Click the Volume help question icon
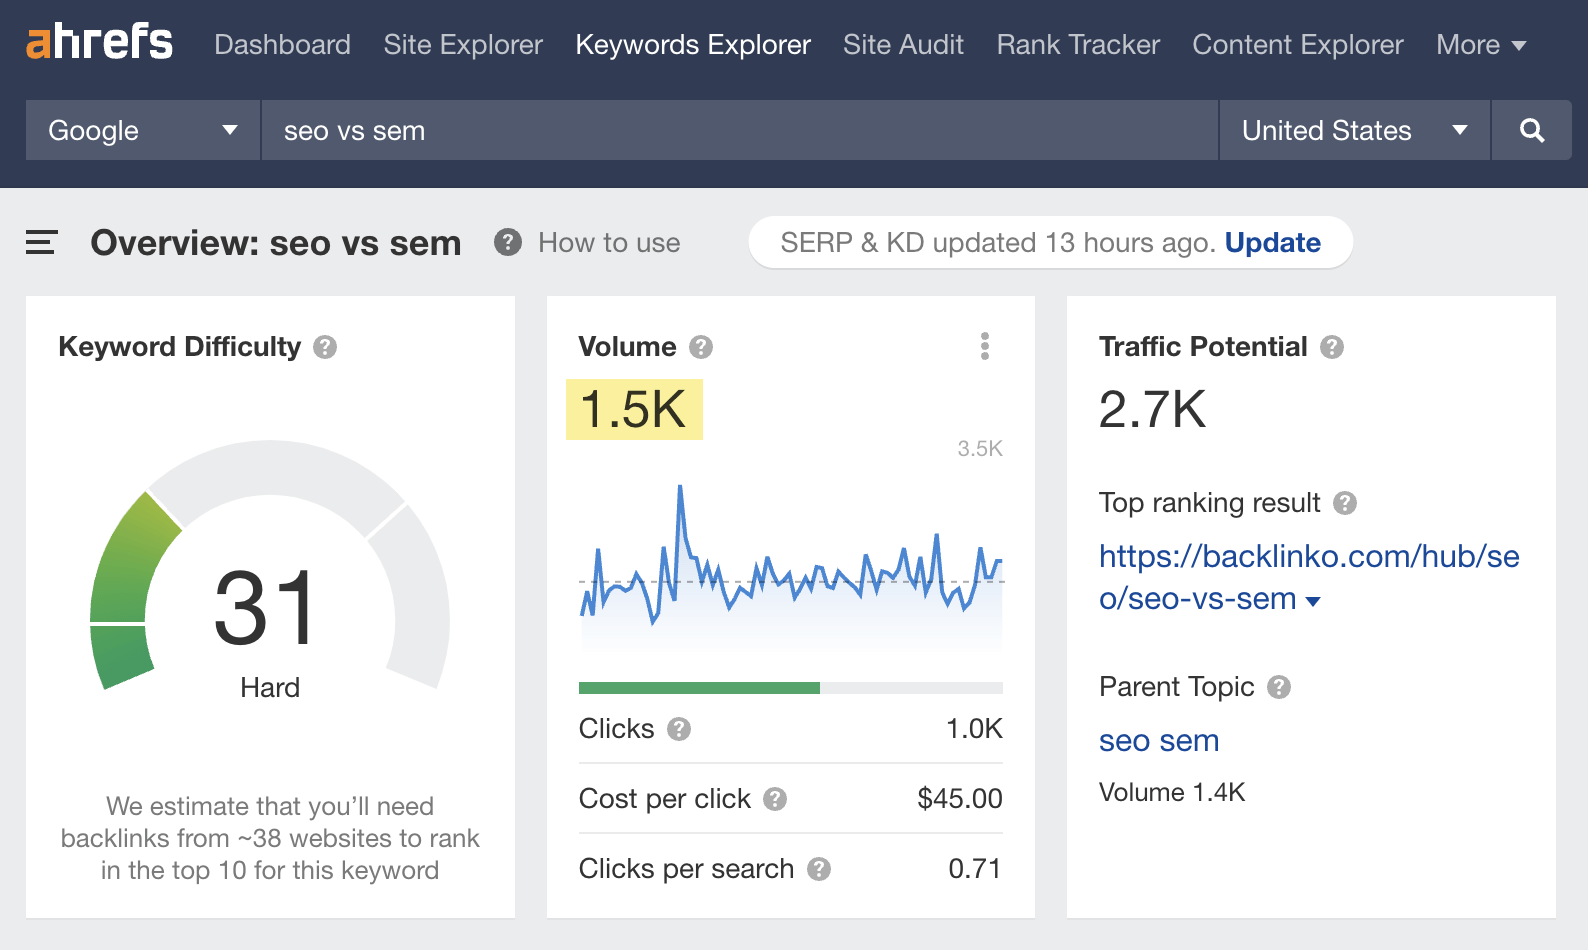Image resolution: width=1588 pixels, height=950 pixels. tap(701, 347)
